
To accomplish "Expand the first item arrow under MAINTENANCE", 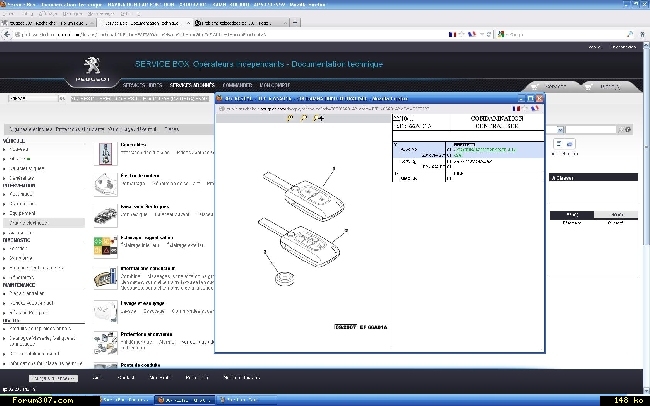I will pos(5,294).
